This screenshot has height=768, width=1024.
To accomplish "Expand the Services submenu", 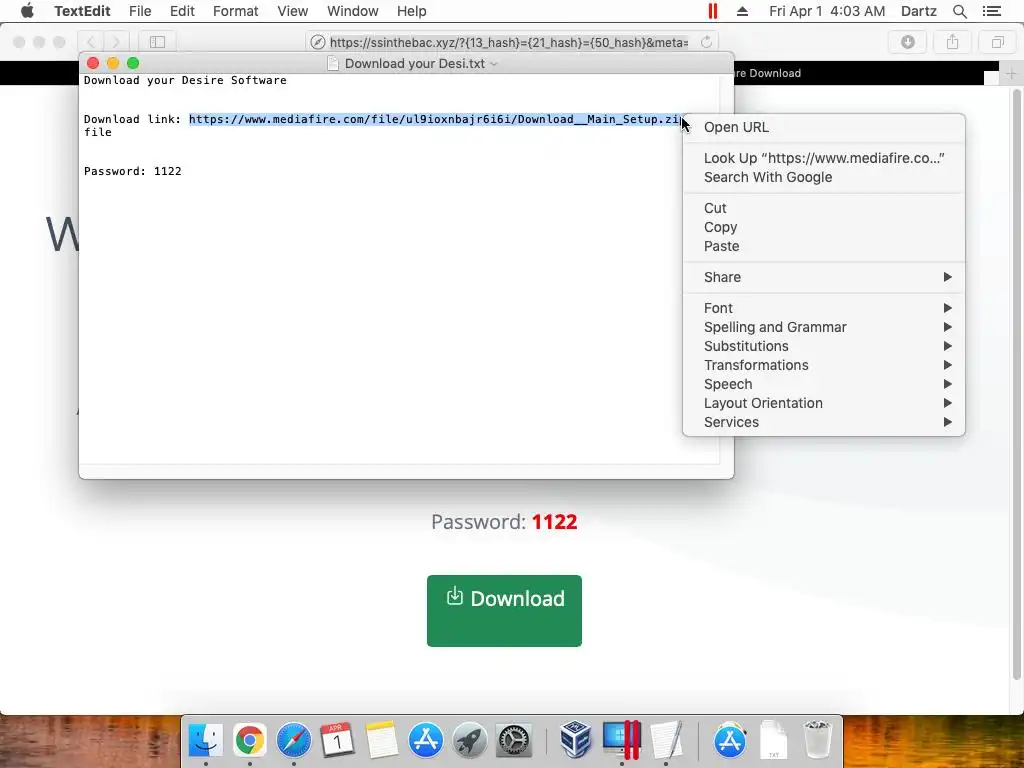I will (x=824, y=421).
